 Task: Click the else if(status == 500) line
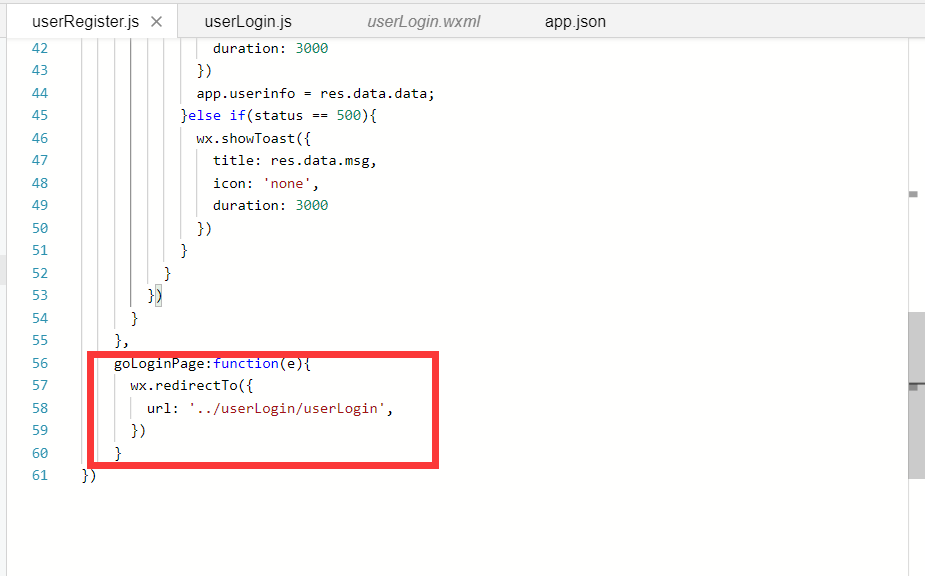tap(279, 116)
